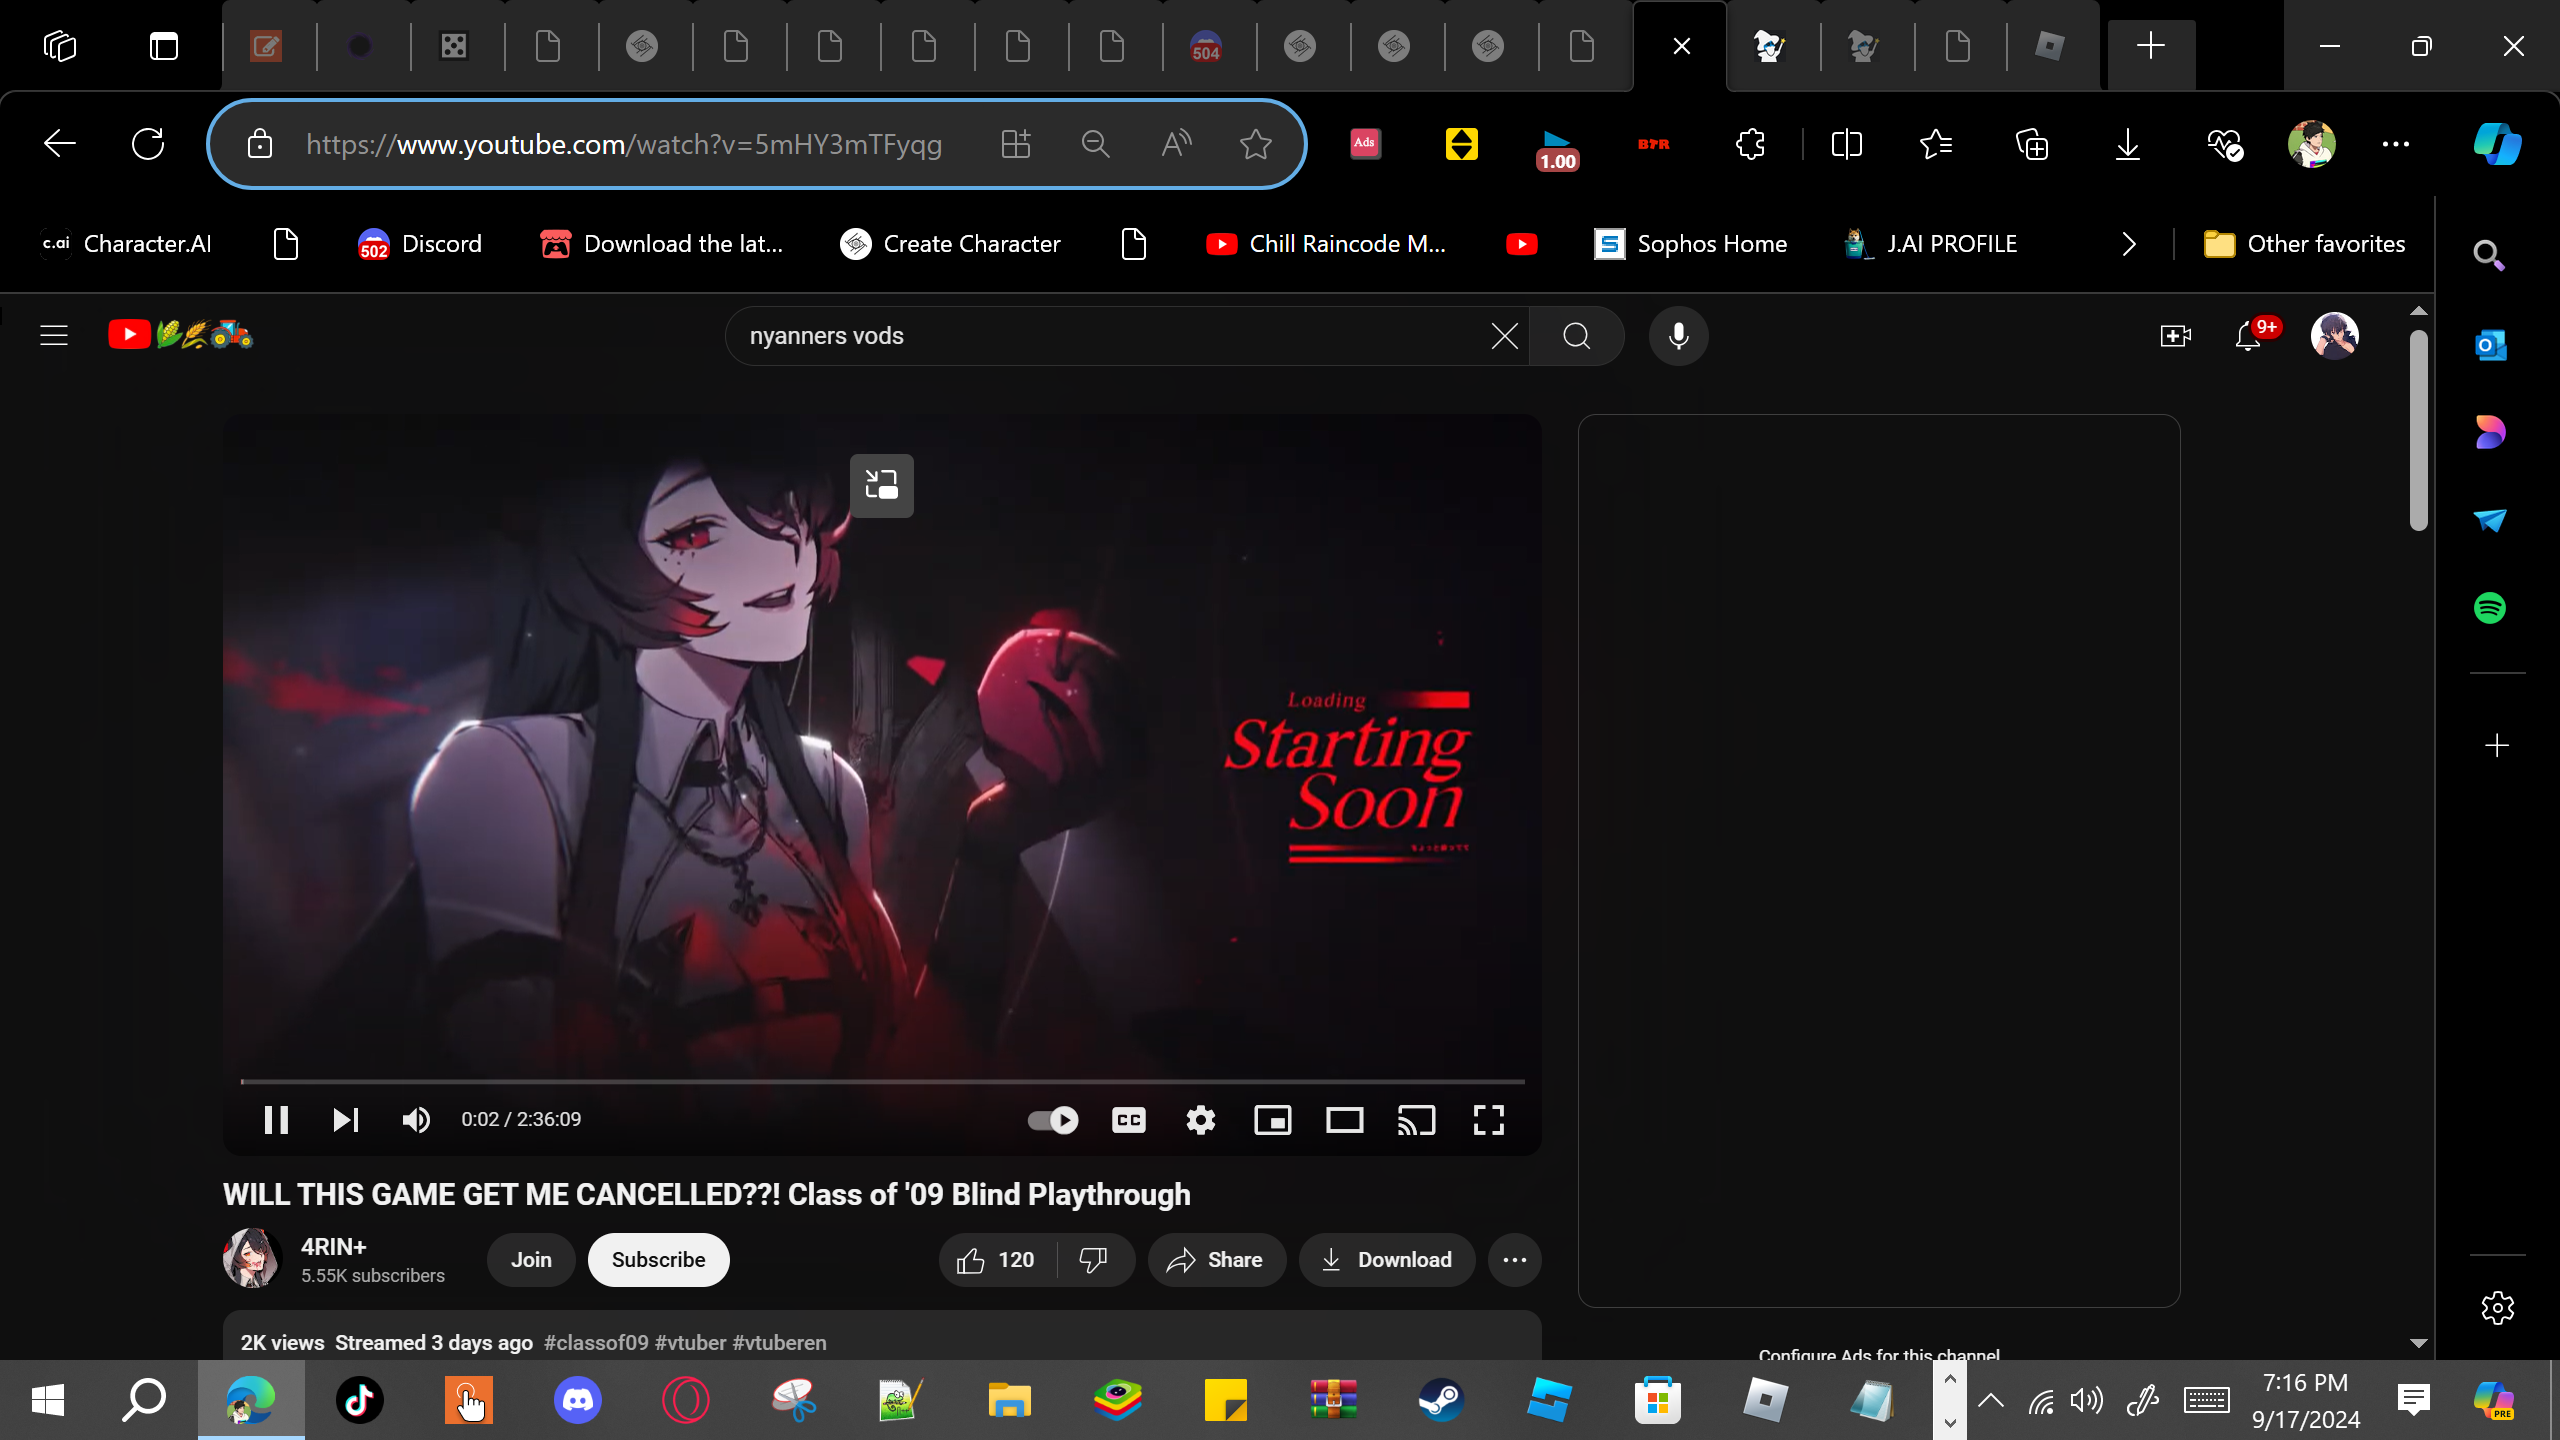Open the YouTube hamburger guide menu
The image size is (2560, 1440).
point(54,335)
